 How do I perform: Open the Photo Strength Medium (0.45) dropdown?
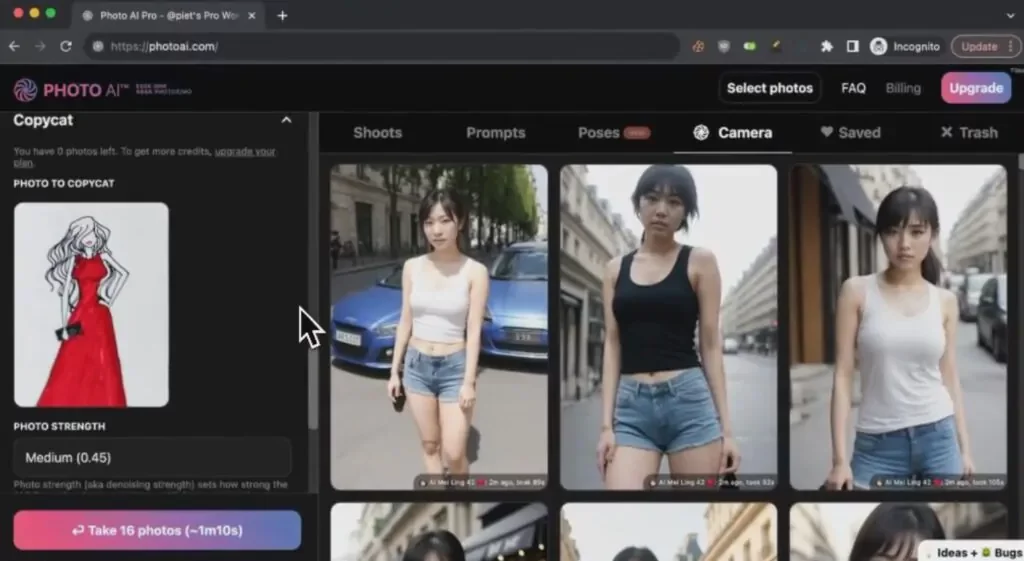(x=152, y=457)
